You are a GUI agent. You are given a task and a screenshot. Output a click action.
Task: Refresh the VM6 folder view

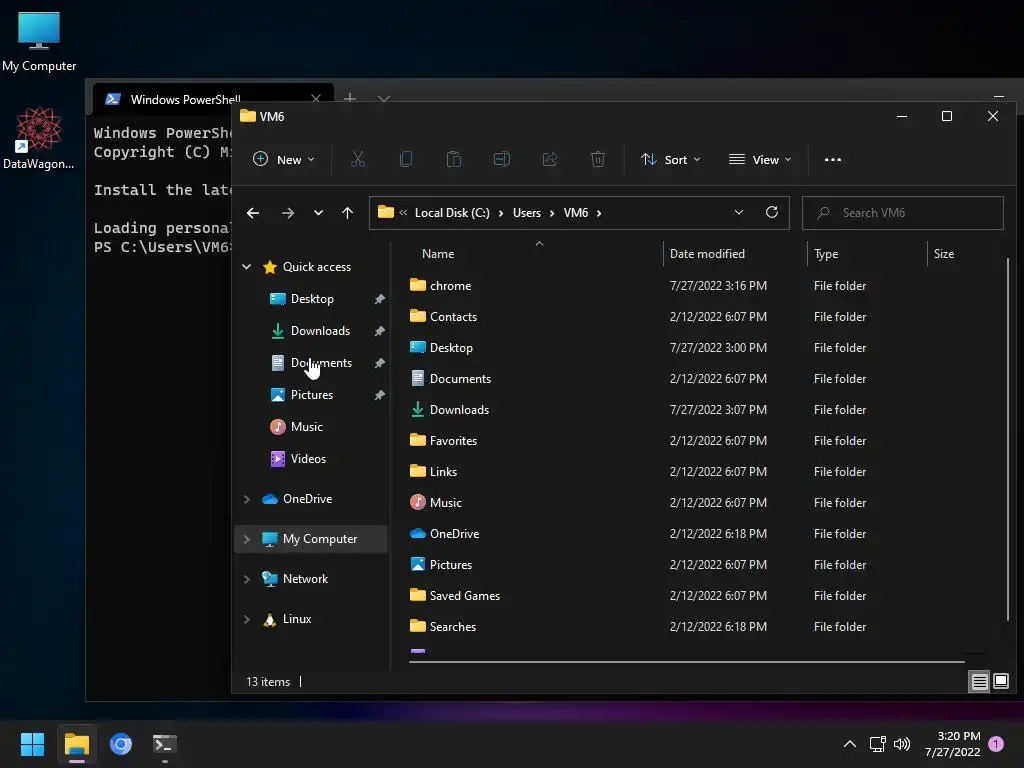772,212
